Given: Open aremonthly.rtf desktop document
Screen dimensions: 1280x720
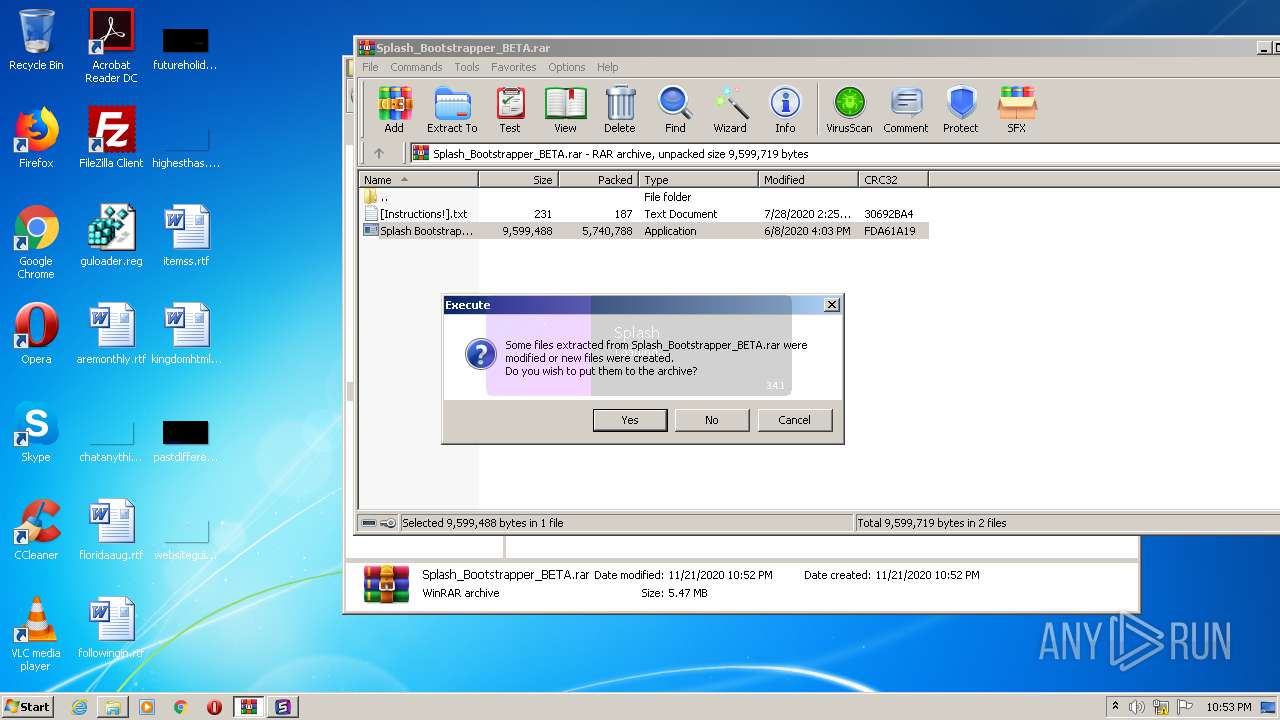Looking at the screenshot, I should tap(111, 334).
